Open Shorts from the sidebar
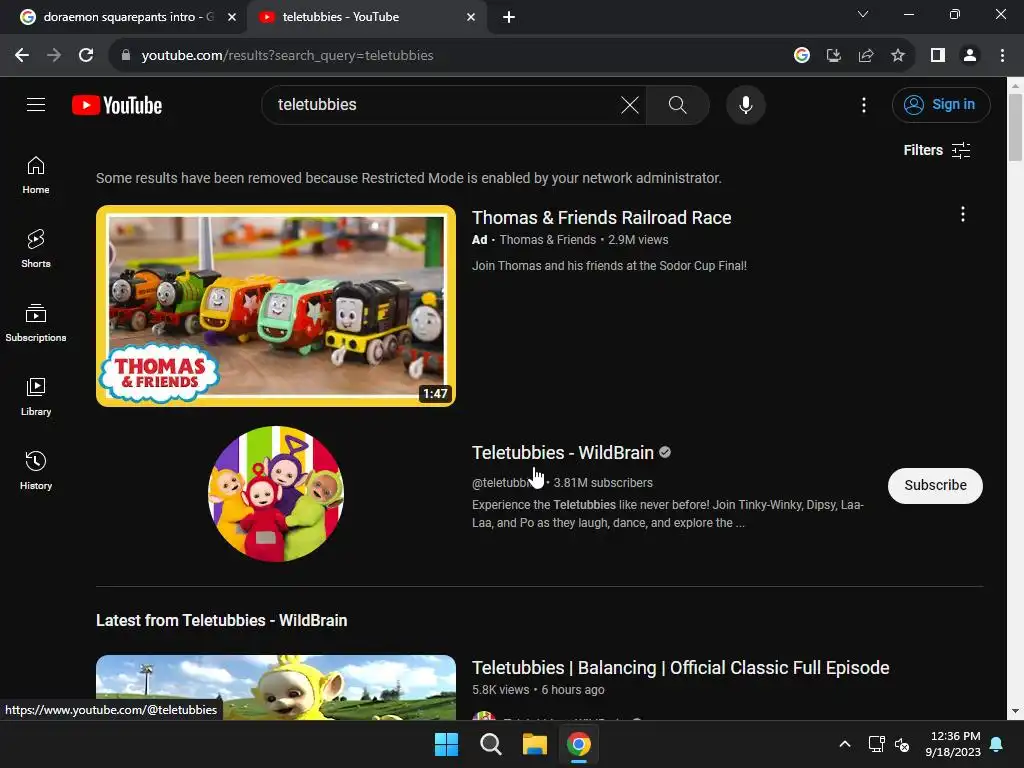 (36, 249)
